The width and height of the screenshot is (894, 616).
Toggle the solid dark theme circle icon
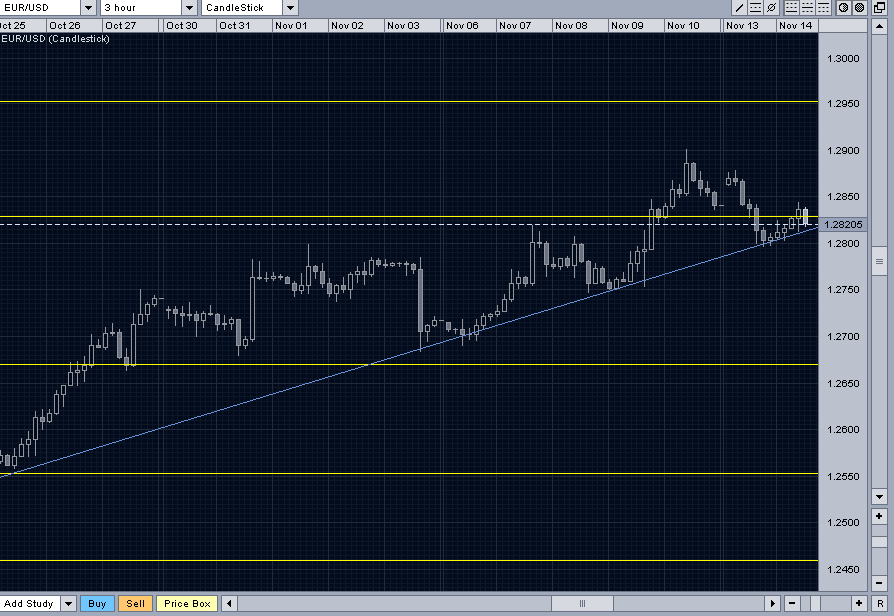(x=857, y=7)
